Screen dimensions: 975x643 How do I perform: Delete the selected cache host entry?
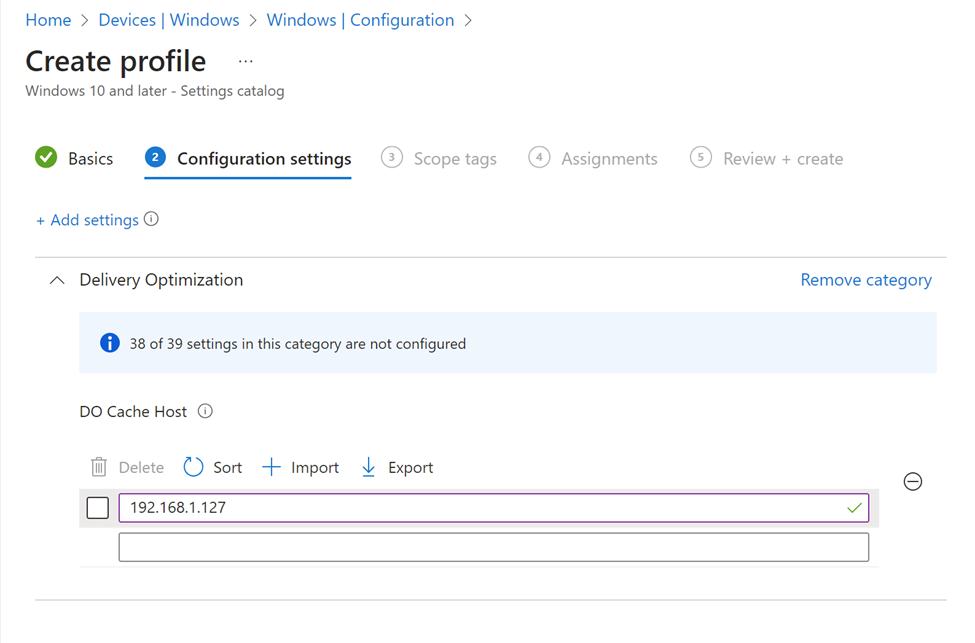click(126, 467)
